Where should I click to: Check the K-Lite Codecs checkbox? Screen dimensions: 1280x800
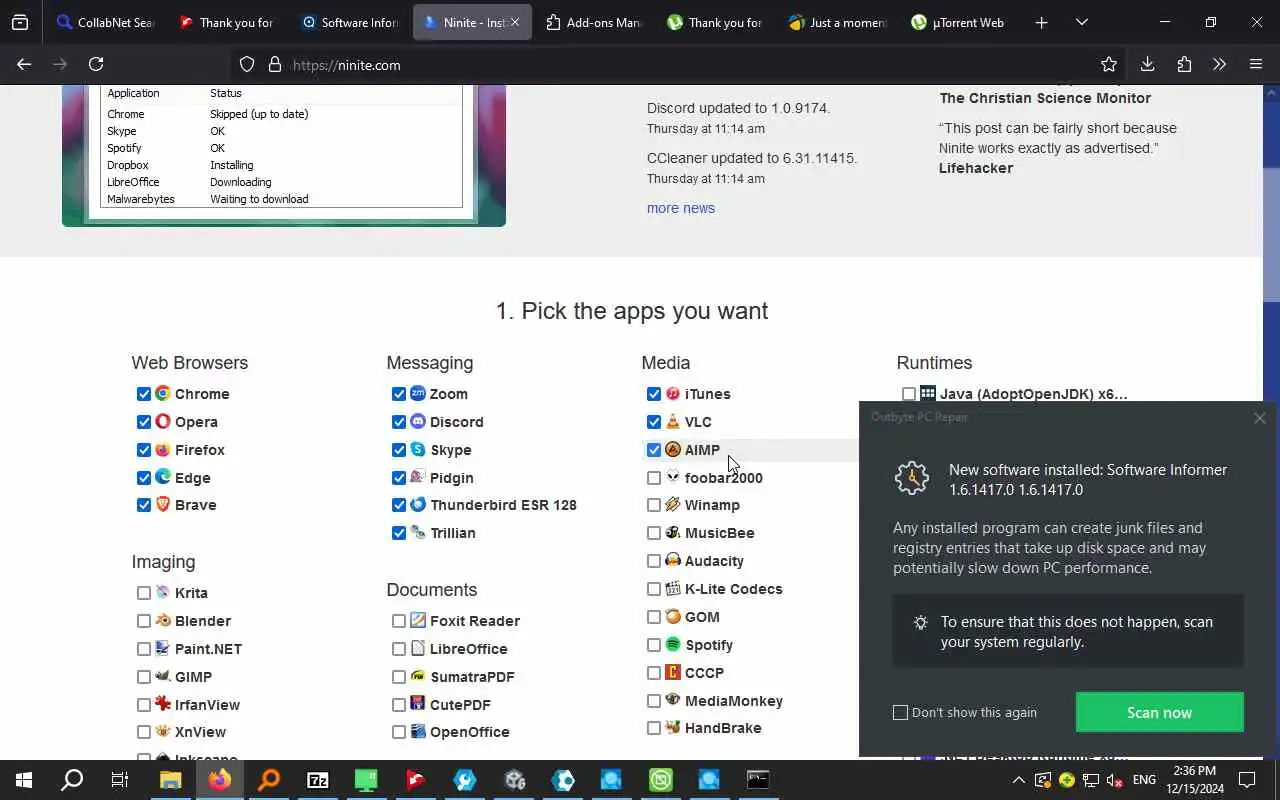654,589
